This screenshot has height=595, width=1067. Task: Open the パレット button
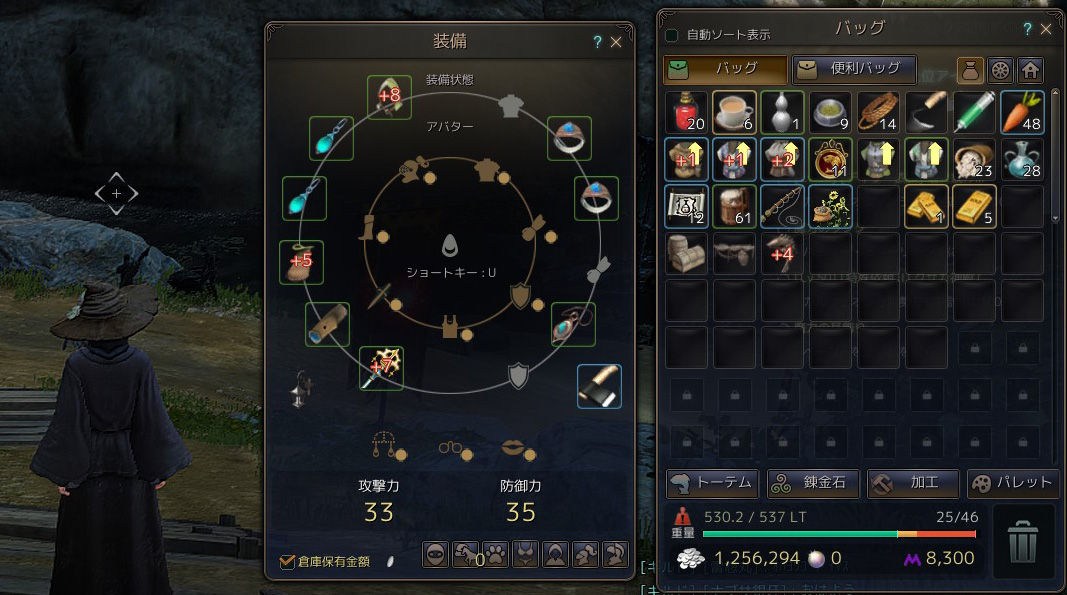click(1014, 483)
